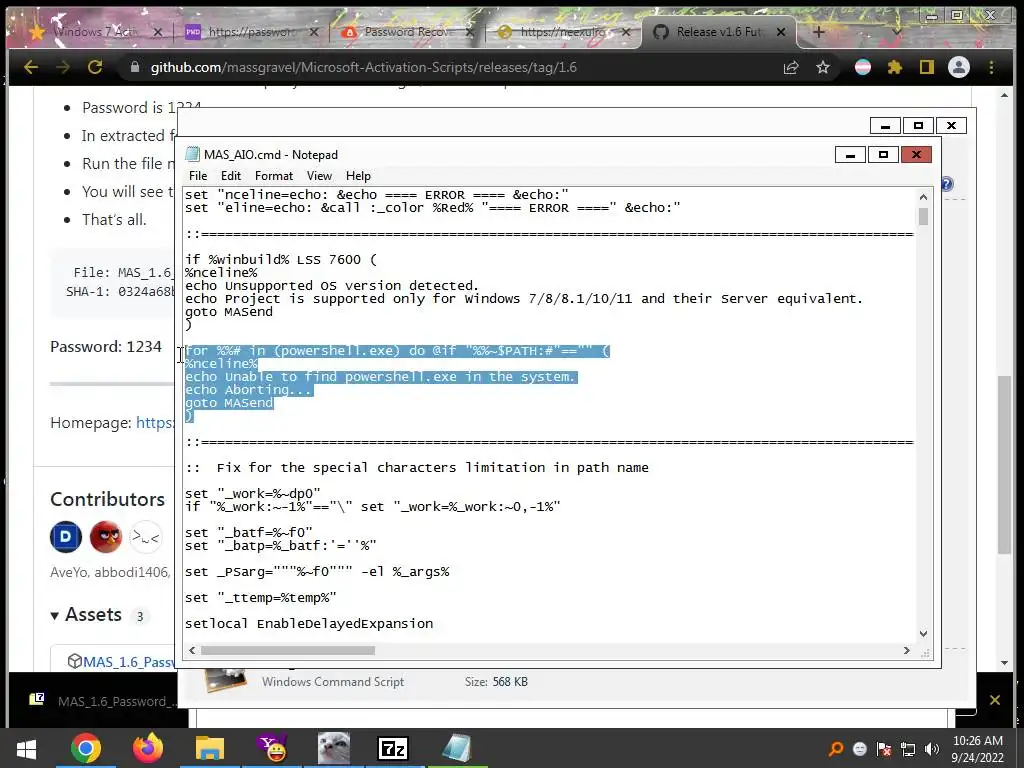Share this page icon

click(x=791, y=67)
